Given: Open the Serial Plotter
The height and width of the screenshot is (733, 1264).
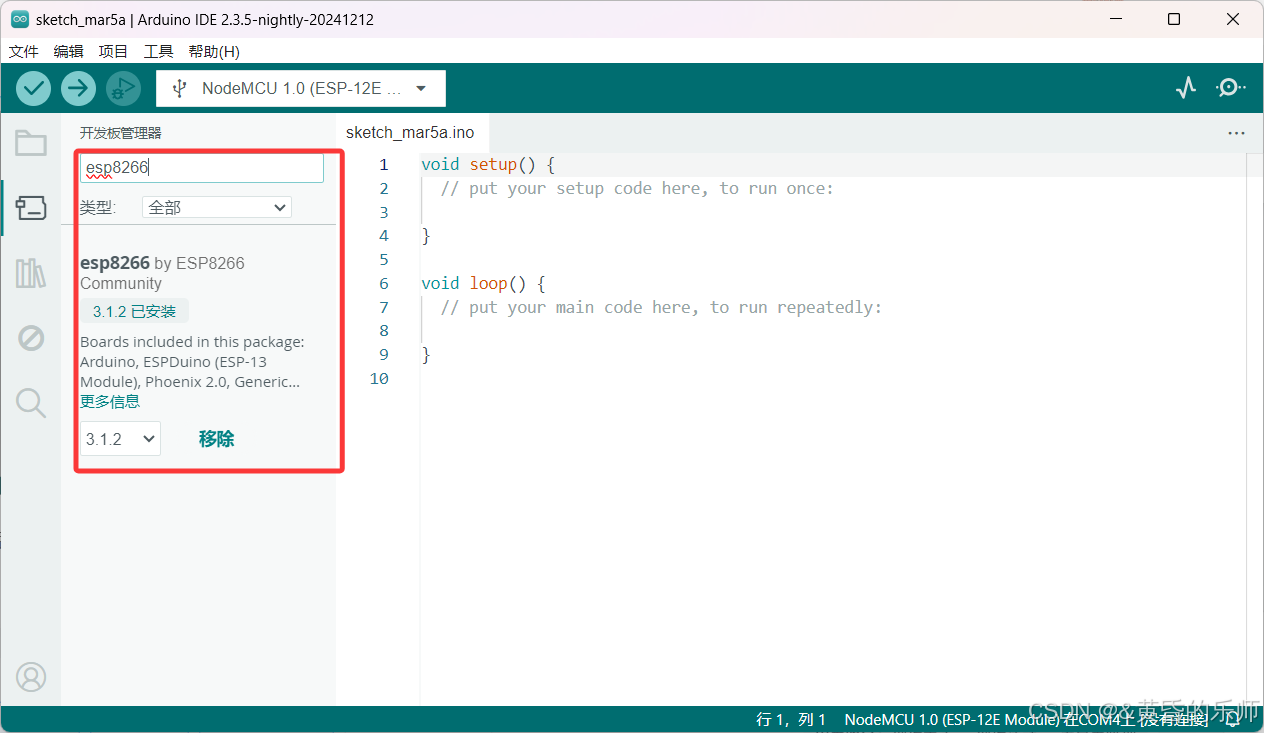Looking at the screenshot, I should point(1186,88).
